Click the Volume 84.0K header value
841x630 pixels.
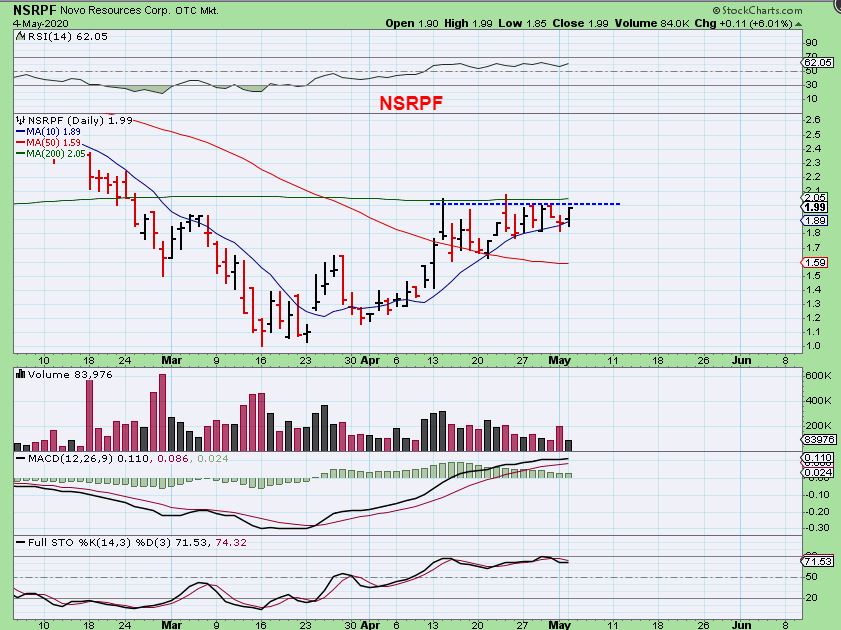652,24
